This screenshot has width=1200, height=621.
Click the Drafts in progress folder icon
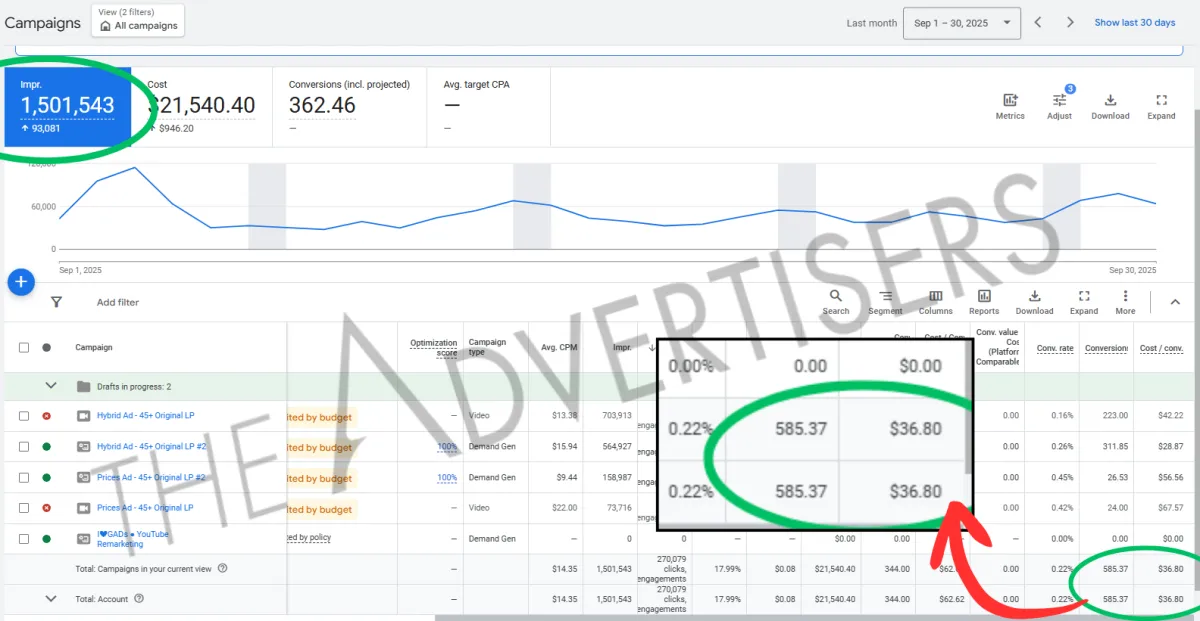click(84, 386)
